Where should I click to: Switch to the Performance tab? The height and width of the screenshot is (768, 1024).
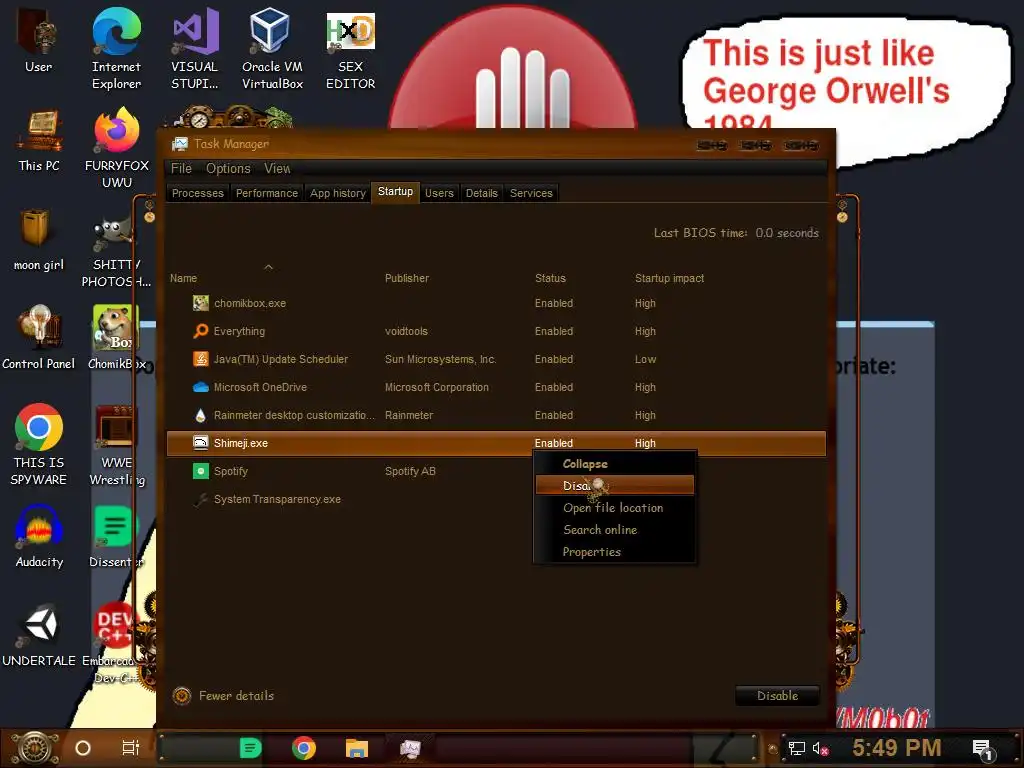coord(266,193)
